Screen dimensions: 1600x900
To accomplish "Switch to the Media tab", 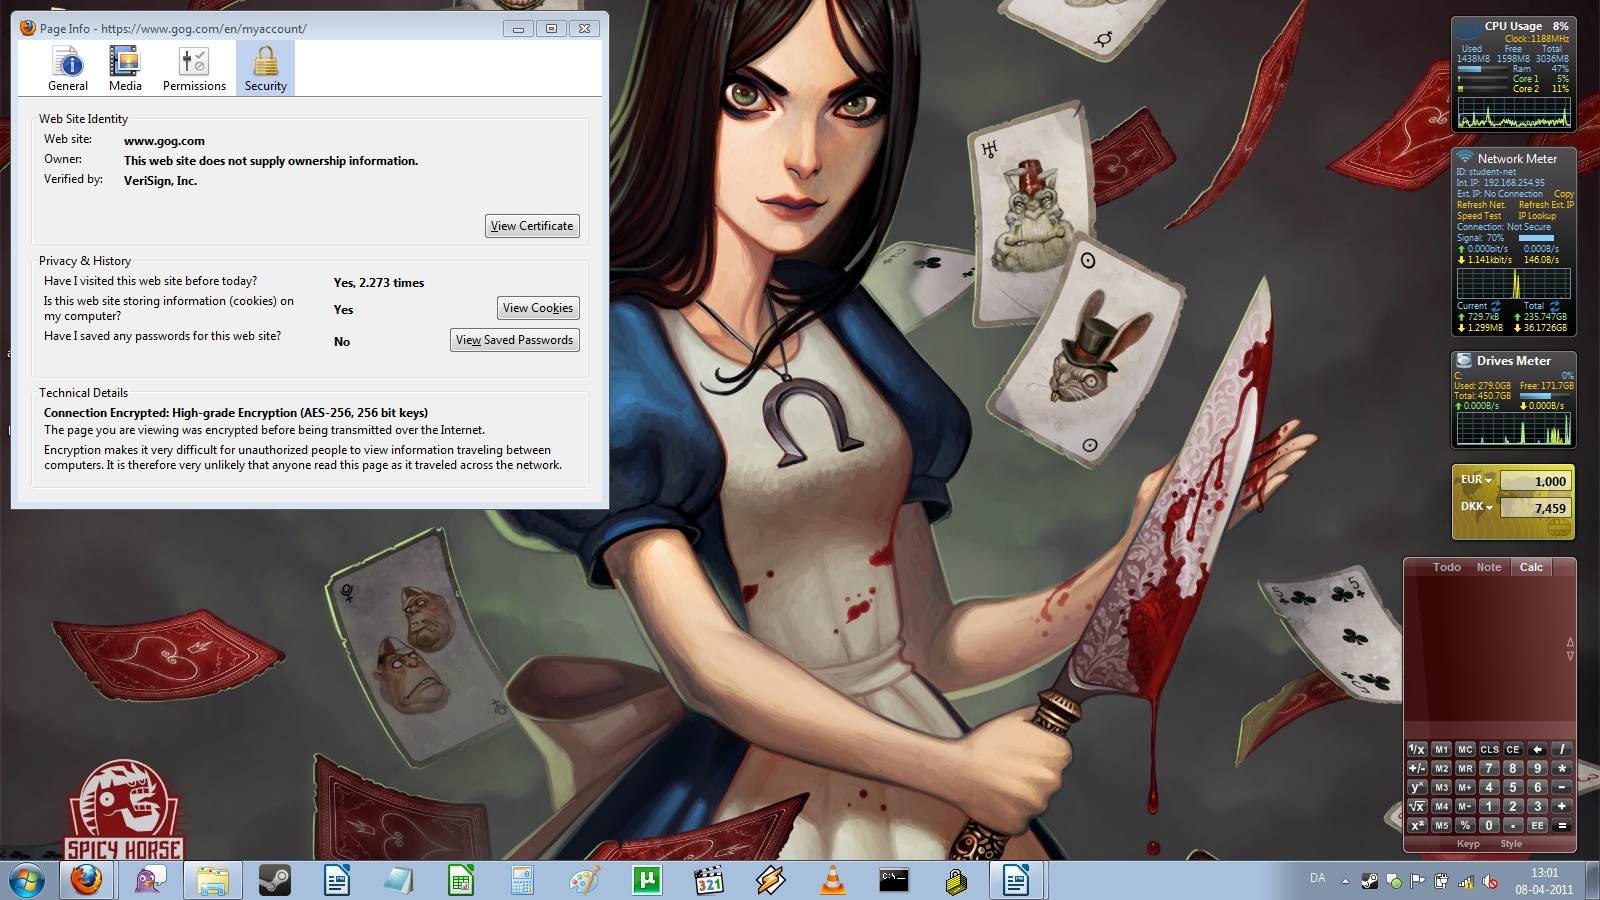I will (125, 69).
